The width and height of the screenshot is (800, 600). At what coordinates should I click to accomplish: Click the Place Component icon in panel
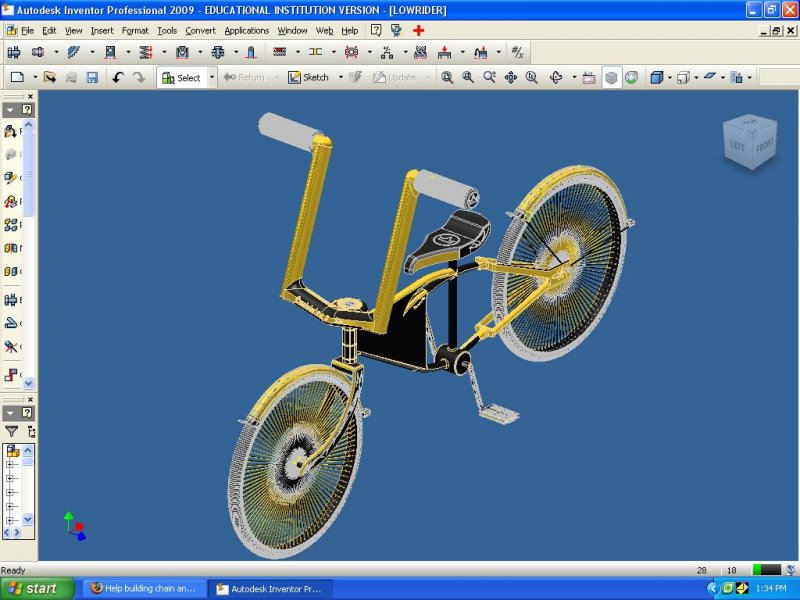10,131
